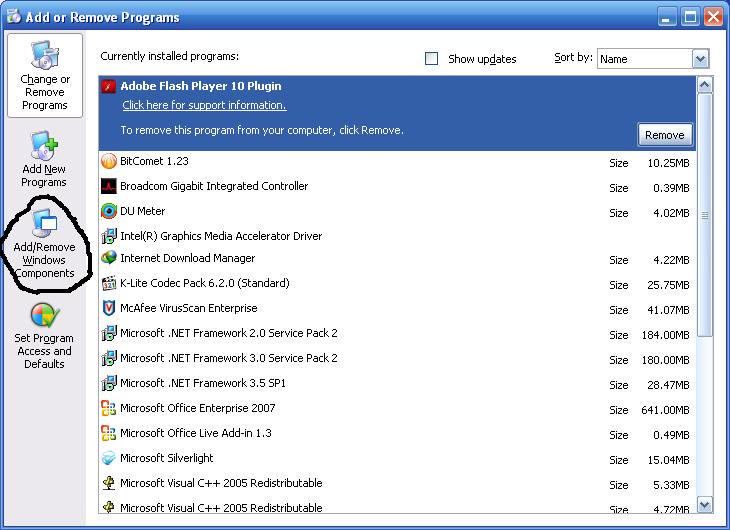Click the BitComet 1.23 icon
Image resolution: width=730 pixels, height=530 pixels.
(x=108, y=161)
